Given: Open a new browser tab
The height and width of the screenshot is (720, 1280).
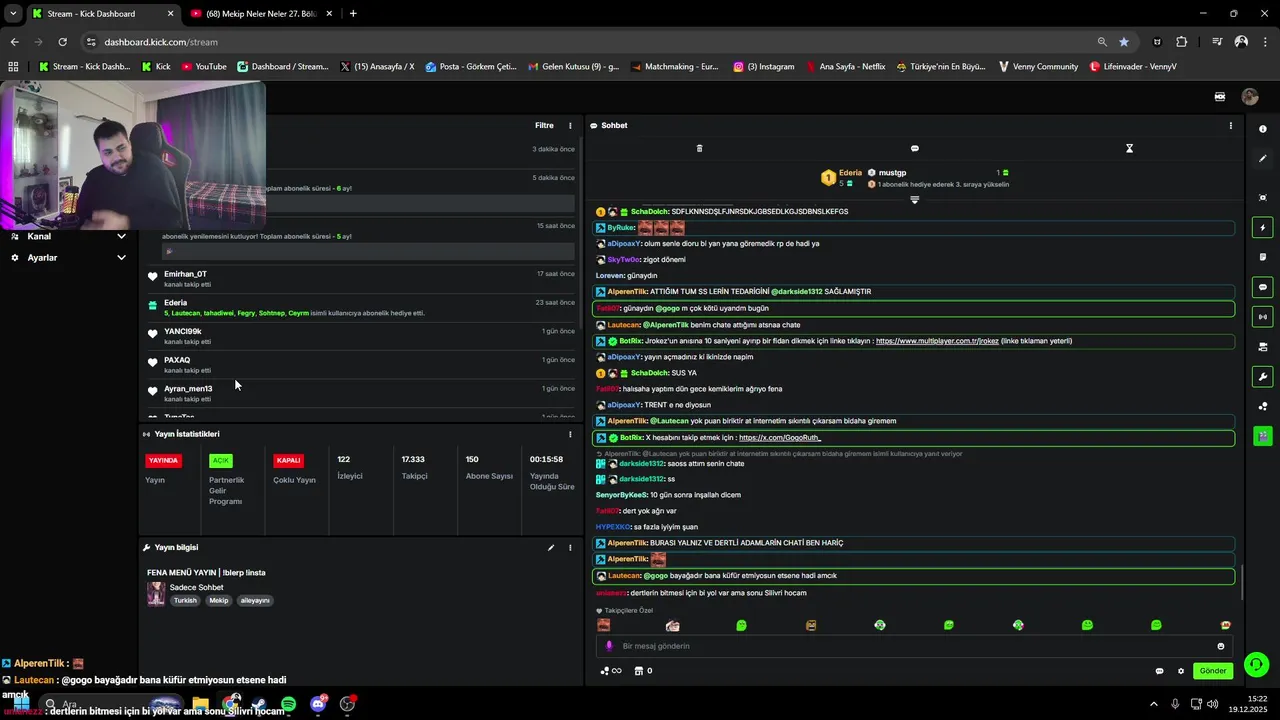Looking at the screenshot, I should [353, 14].
